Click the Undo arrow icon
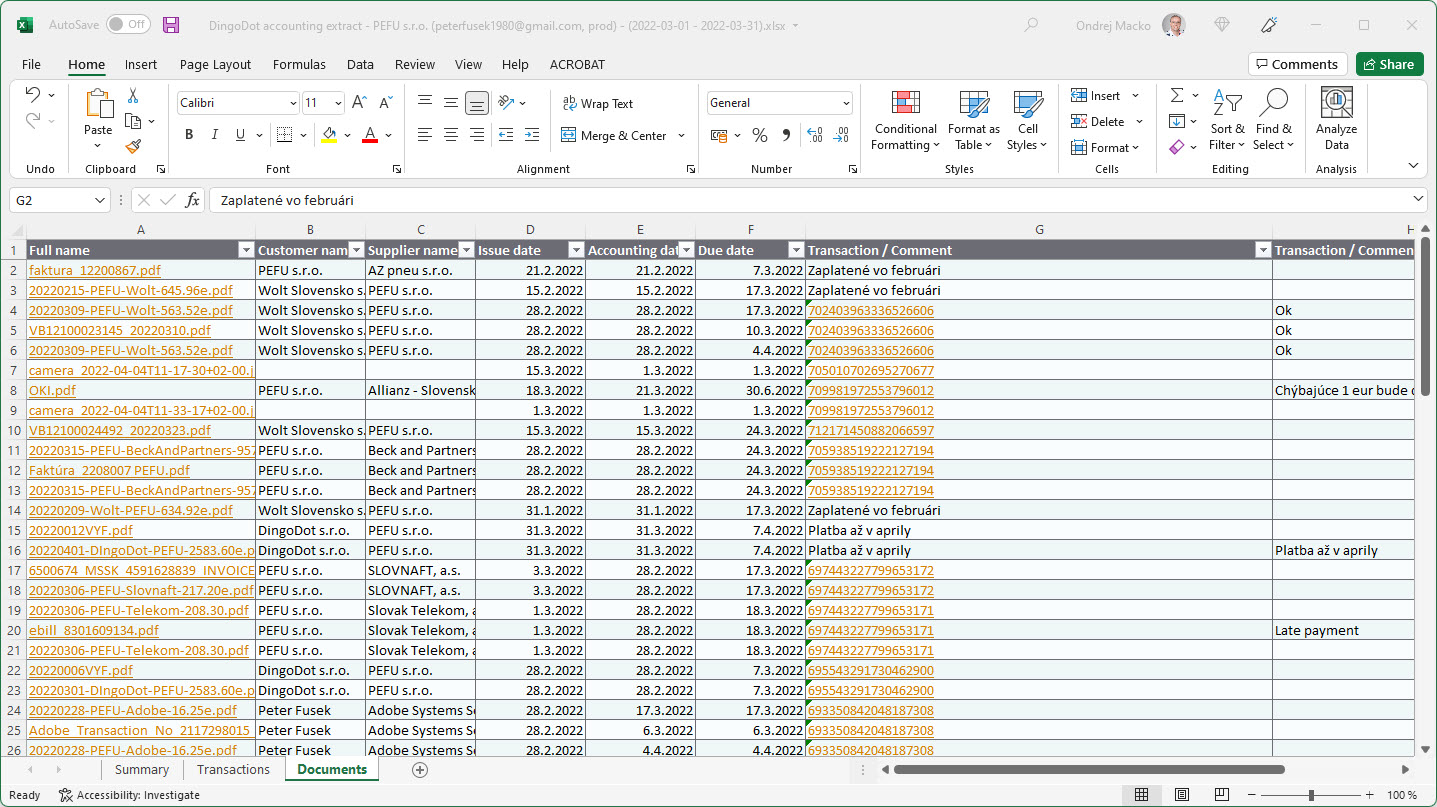The height and width of the screenshot is (807, 1437). coord(33,95)
